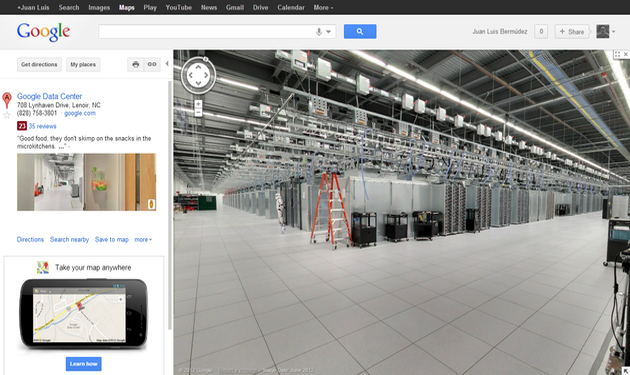This screenshot has height=375, width=630.
Task: Click the left panel scrollbar
Action: pyautogui.click(x=170, y=205)
